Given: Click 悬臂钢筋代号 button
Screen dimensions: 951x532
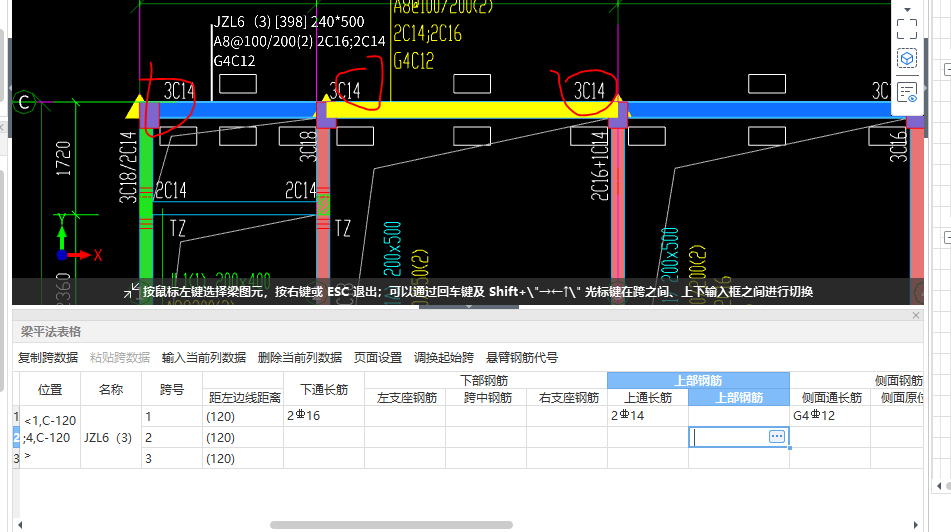Looking at the screenshot, I should (x=522, y=358).
